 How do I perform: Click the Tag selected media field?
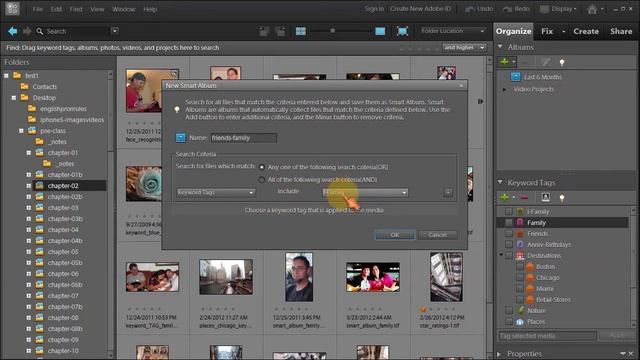coord(547,336)
